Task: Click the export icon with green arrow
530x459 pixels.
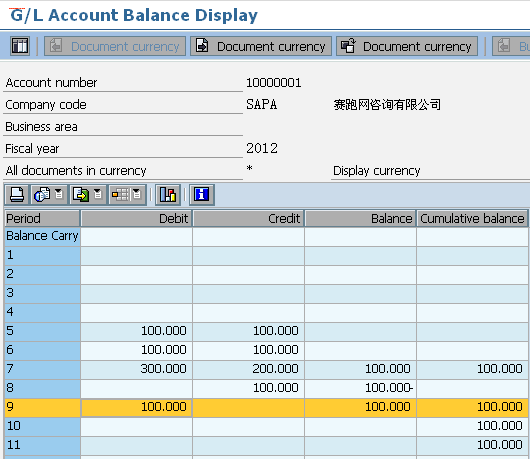Action: pyautogui.click(x=81, y=195)
